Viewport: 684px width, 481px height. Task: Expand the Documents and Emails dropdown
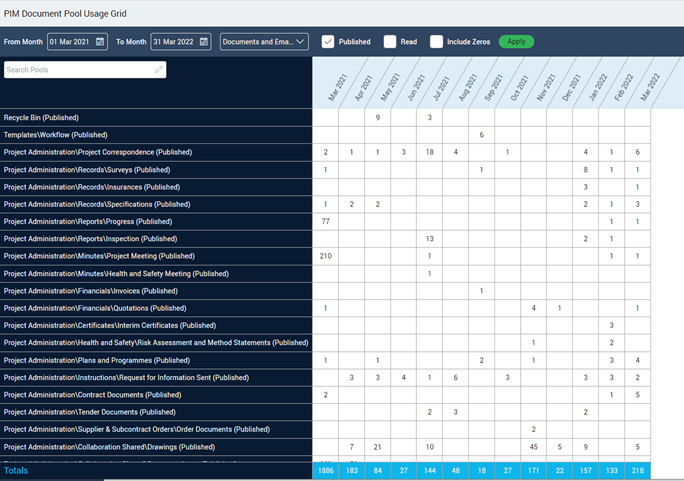tap(264, 42)
